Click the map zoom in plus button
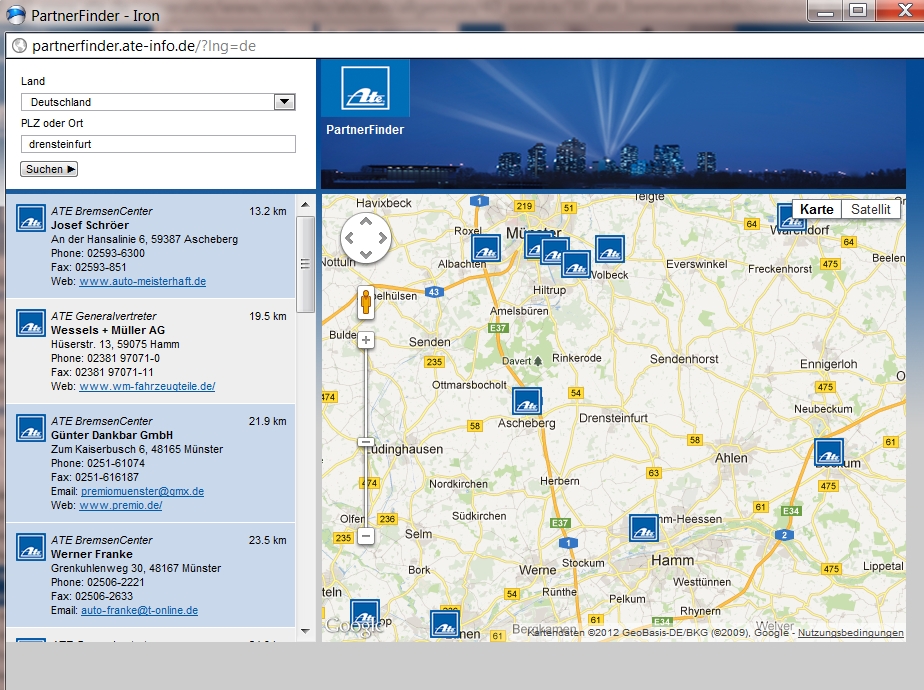 click(366, 340)
